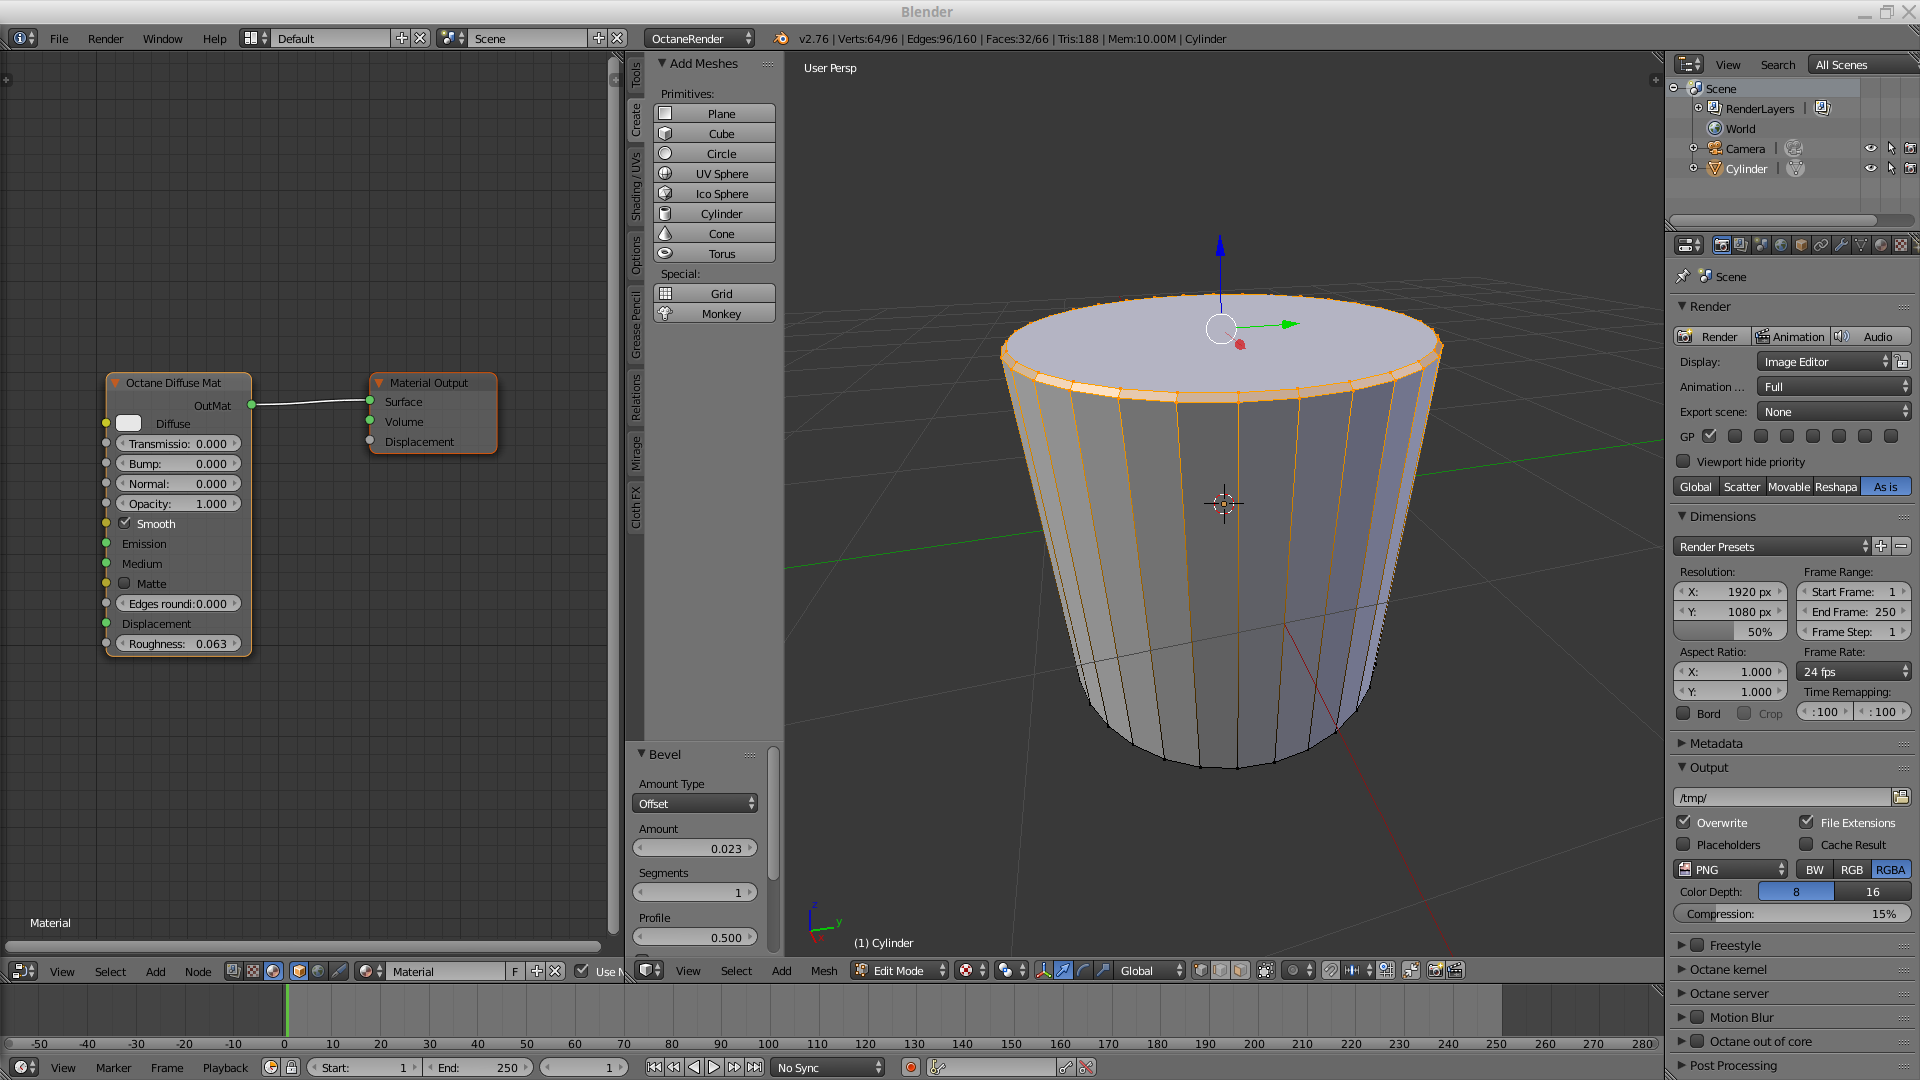
Task: Uncheck the Smooth checkbox in diffuse node
Action: [125, 523]
